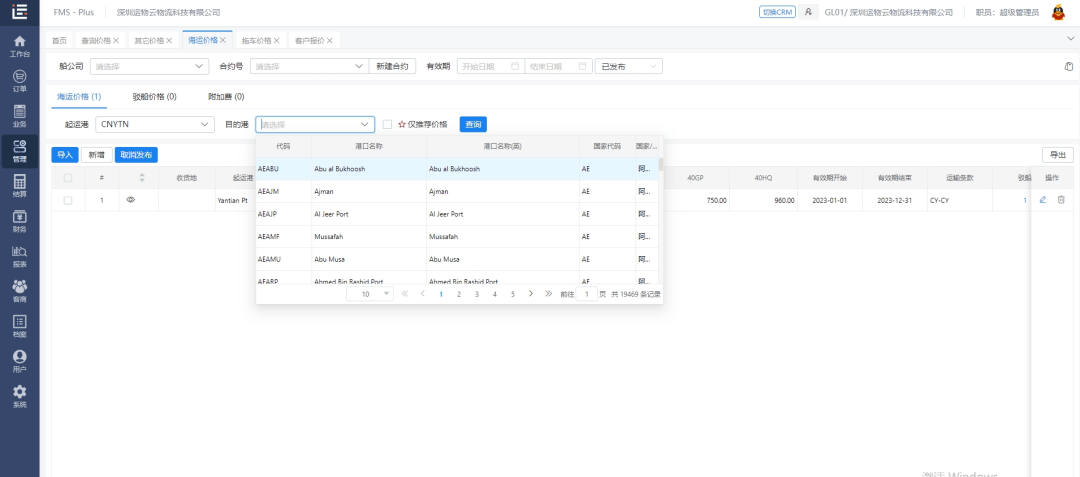Image resolution: width=1080 pixels, height=477 pixels.
Task: Switch to the 附加费 (0) tab
Action: click(225, 97)
